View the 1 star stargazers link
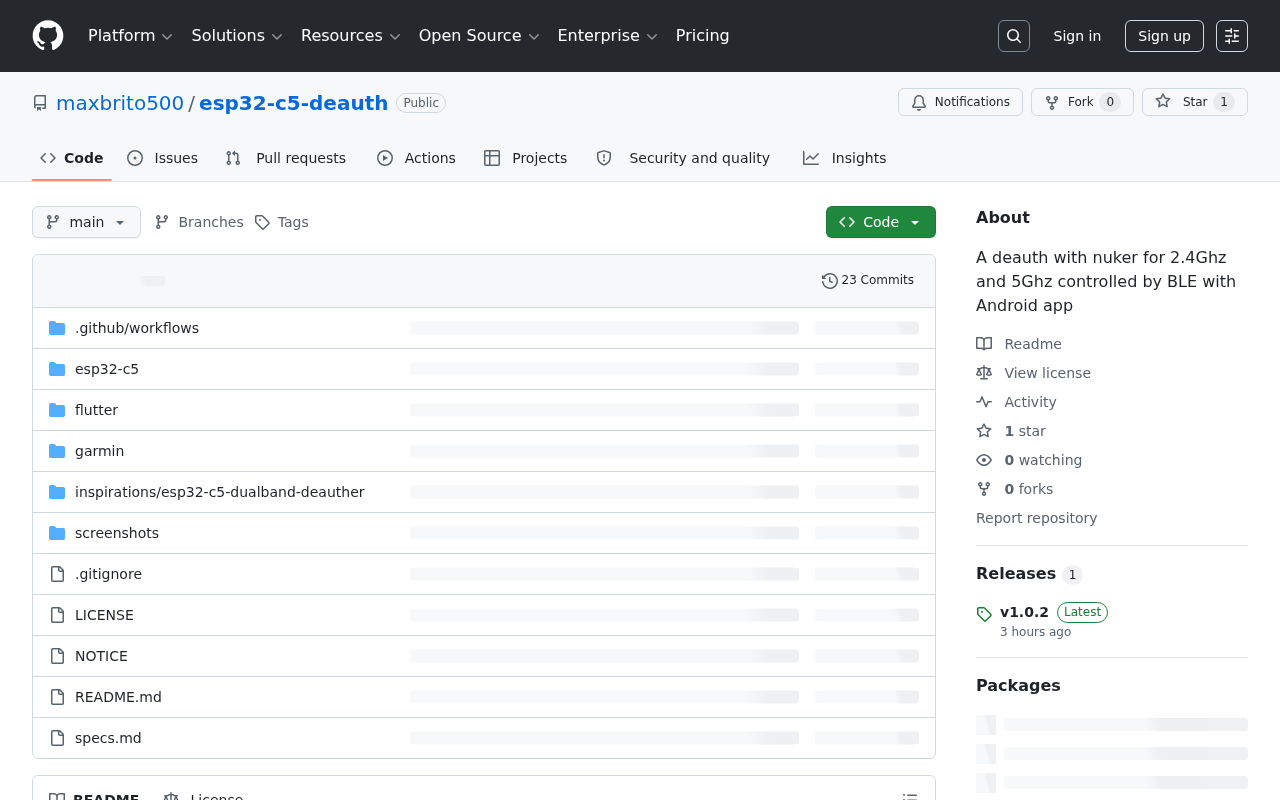The height and width of the screenshot is (800, 1280). click(x=1011, y=431)
